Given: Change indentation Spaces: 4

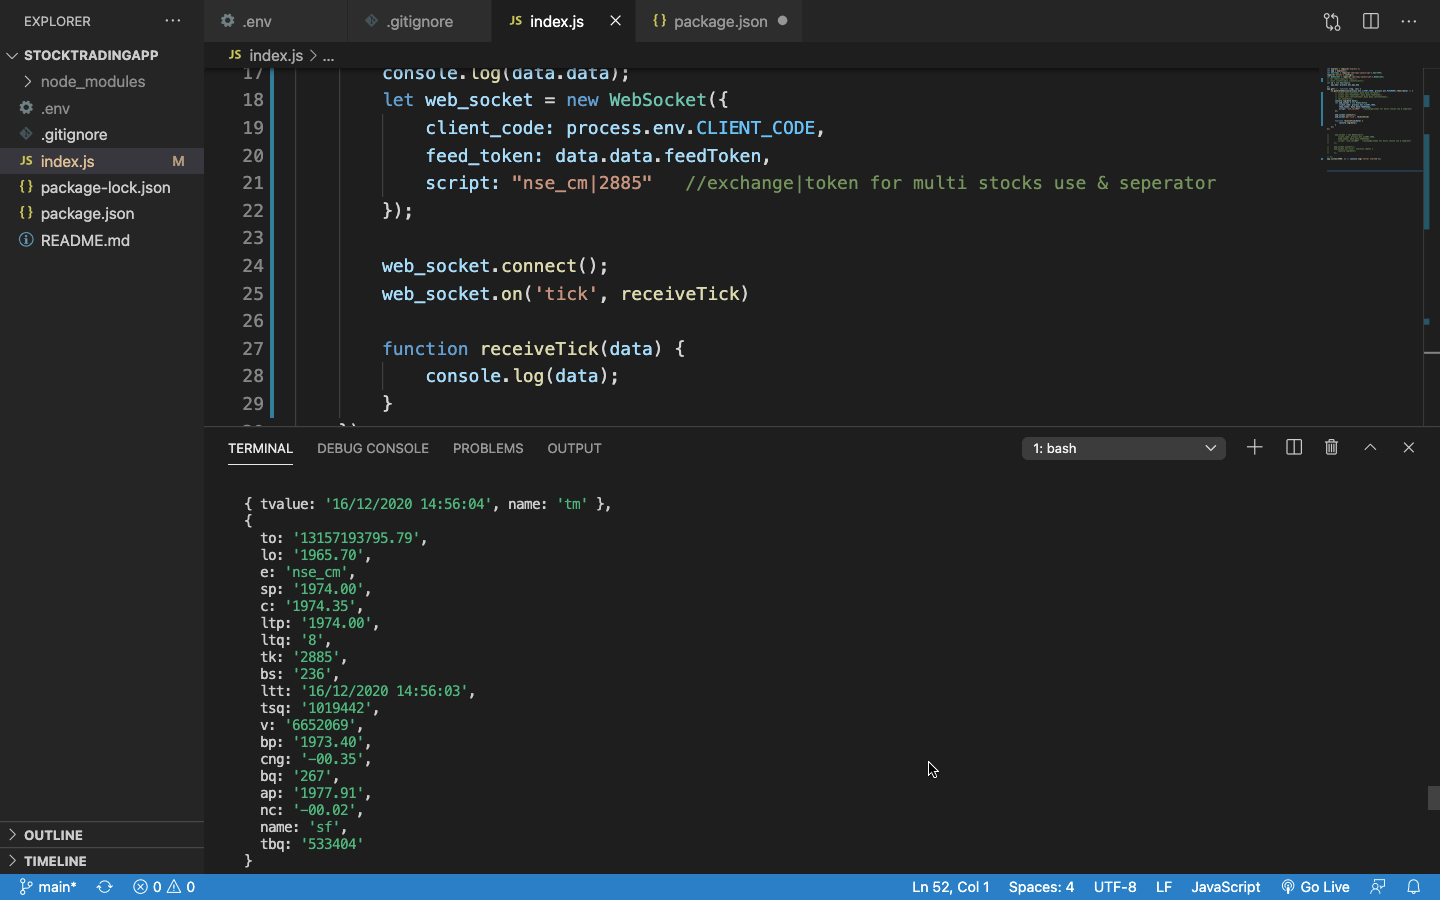Looking at the screenshot, I should click(x=1041, y=887).
